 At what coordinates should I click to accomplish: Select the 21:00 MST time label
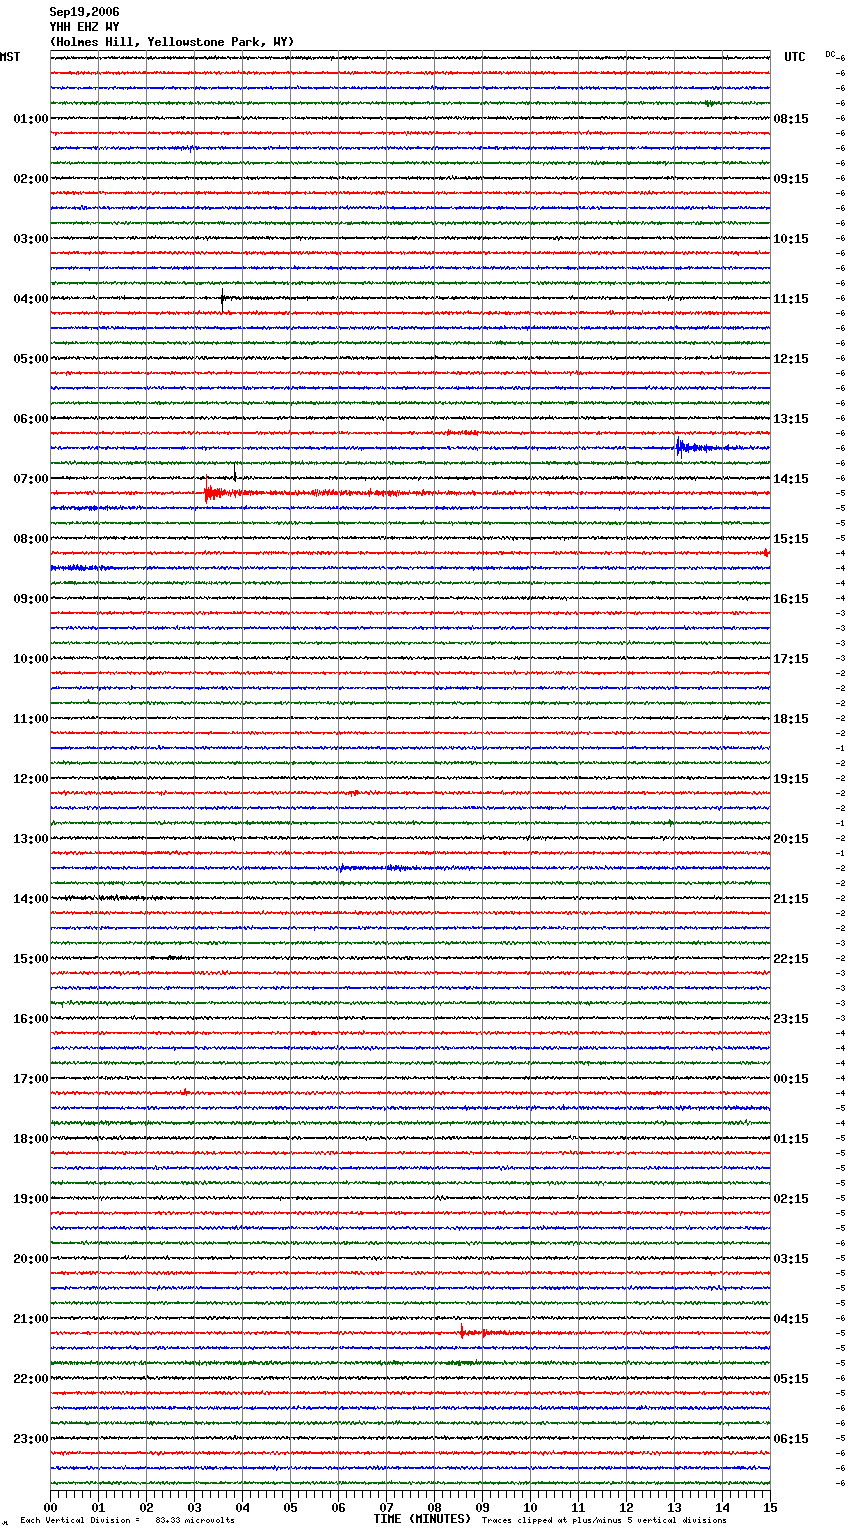(x=31, y=1319)
